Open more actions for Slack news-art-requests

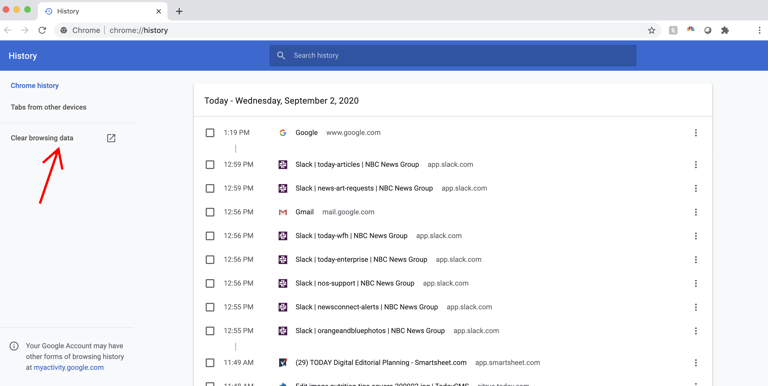(696, 188)
